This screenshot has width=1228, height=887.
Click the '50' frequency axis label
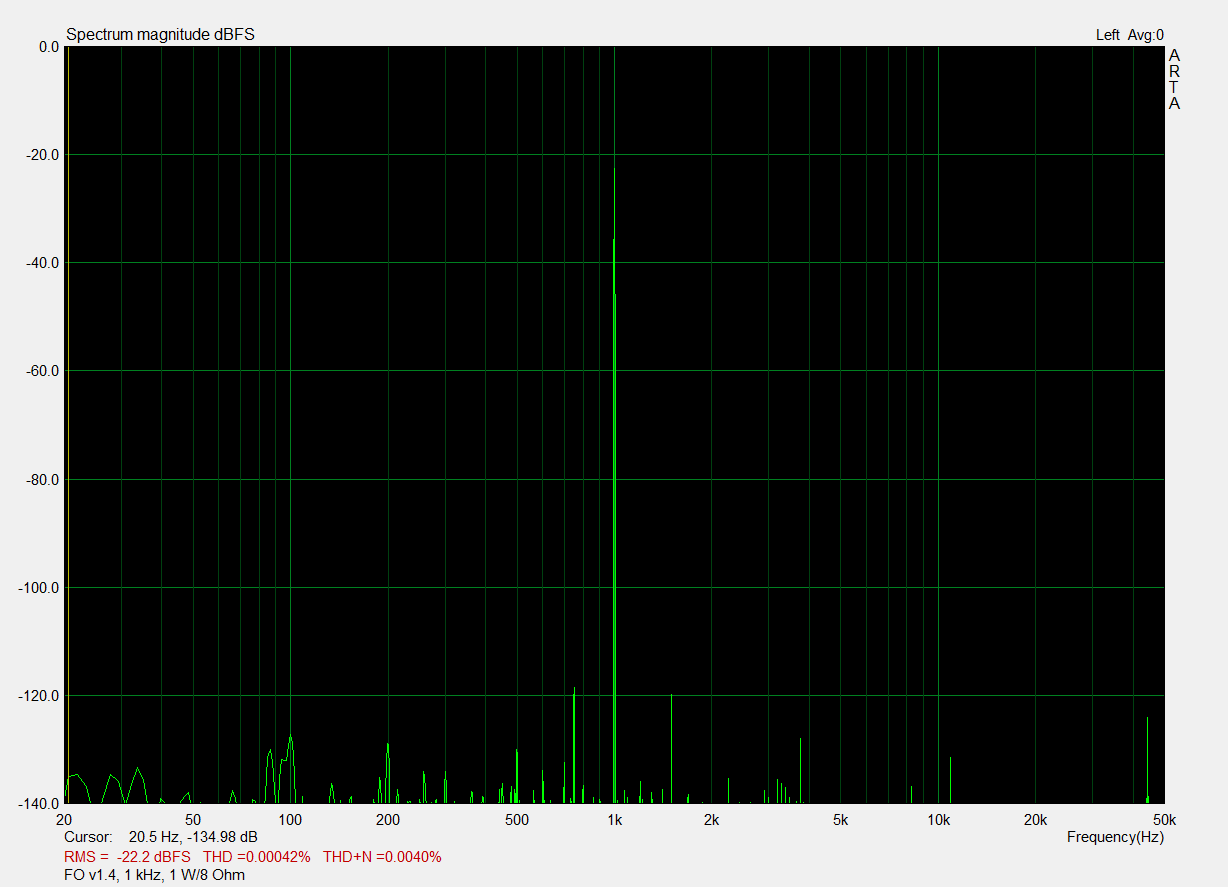[x=193, y=820]
